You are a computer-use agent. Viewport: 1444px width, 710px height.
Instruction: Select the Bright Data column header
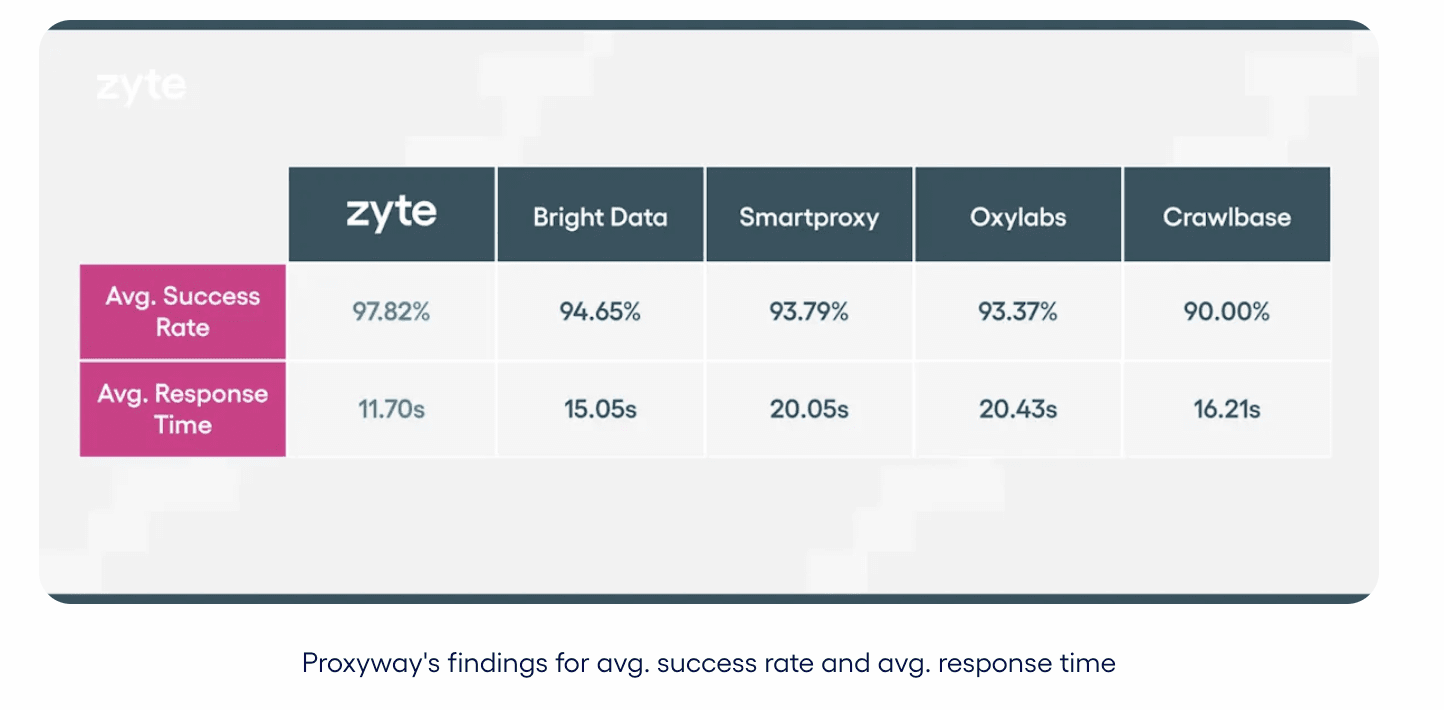[600, 217]
